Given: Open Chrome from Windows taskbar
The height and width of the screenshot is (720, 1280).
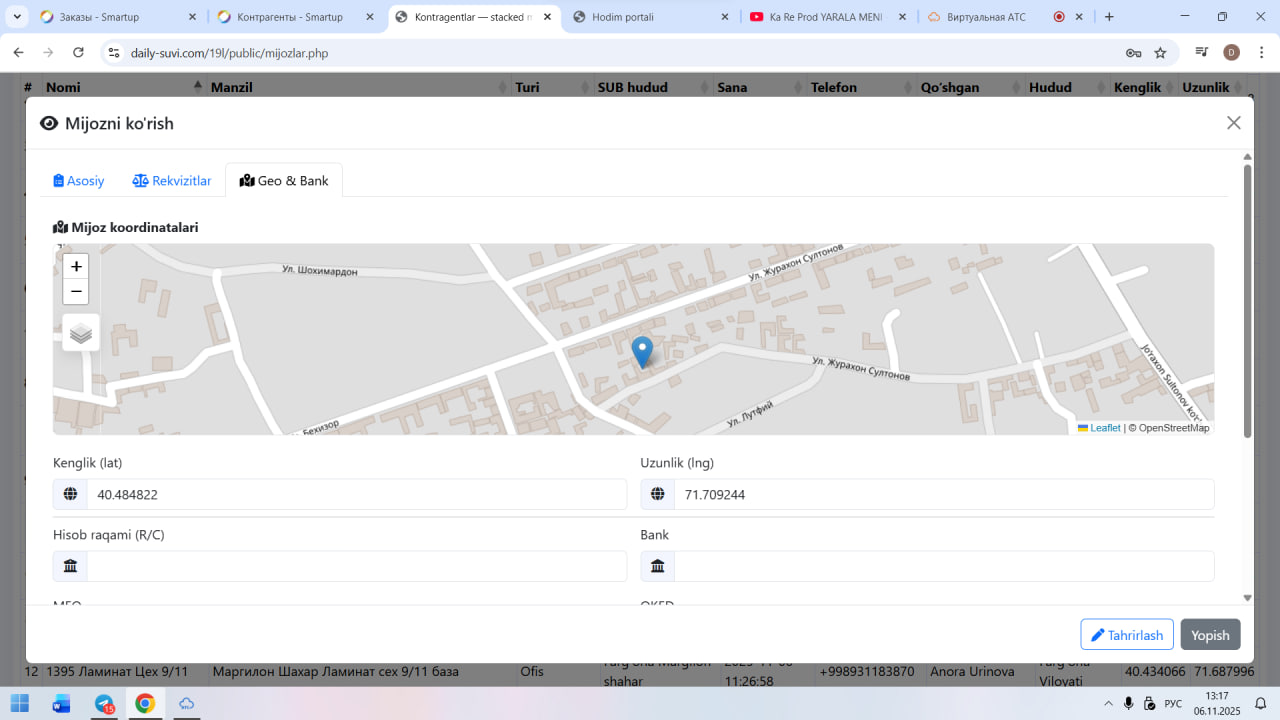Looking at the screenshot, I should pos(145,703).
